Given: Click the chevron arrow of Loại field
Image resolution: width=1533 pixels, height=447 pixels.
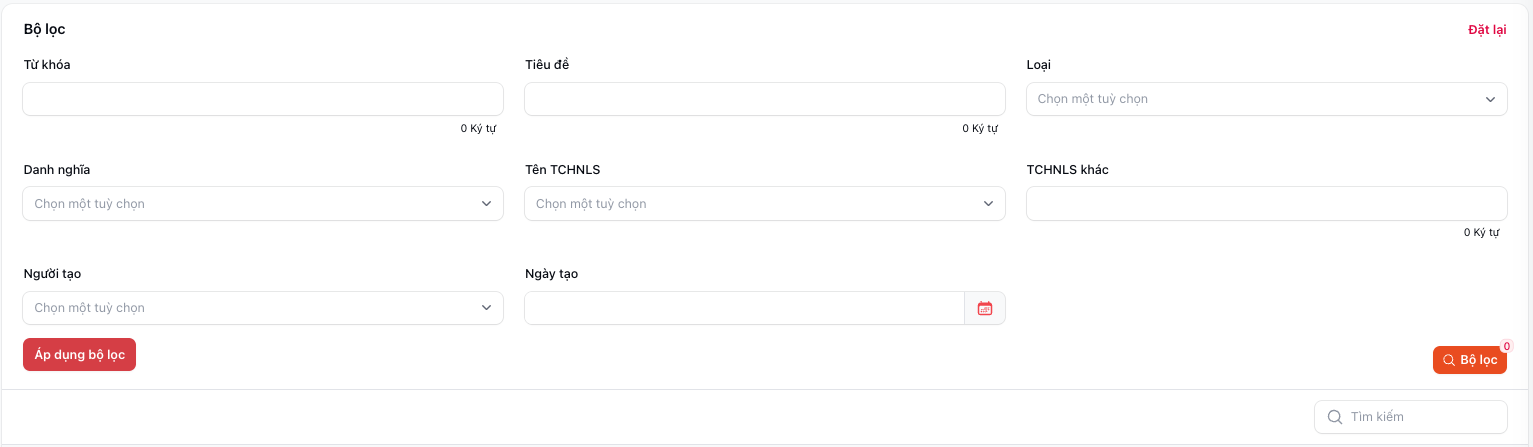Looking at the screenshot, I should (1490, 99).
